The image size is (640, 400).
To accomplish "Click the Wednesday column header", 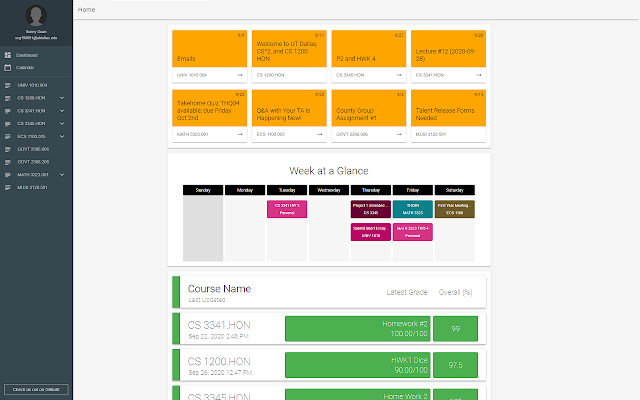I will point(329,190).
